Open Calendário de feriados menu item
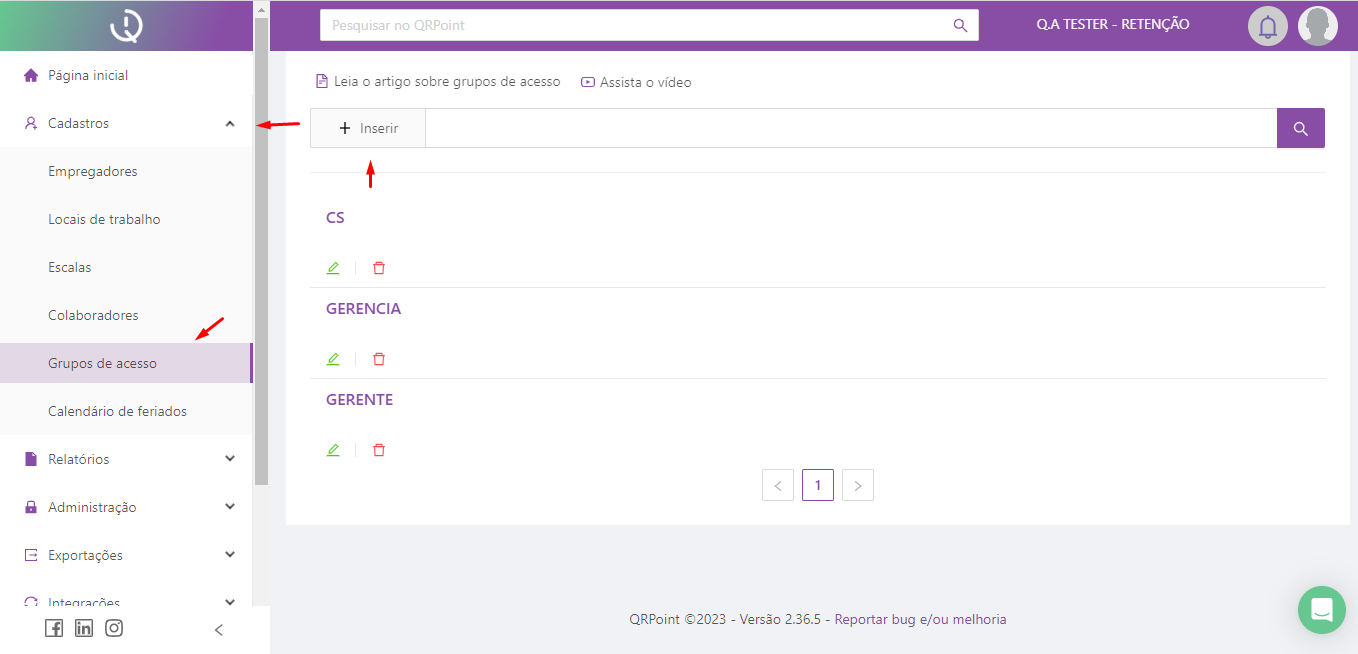 pyautogui.click(x=117, y=412)
